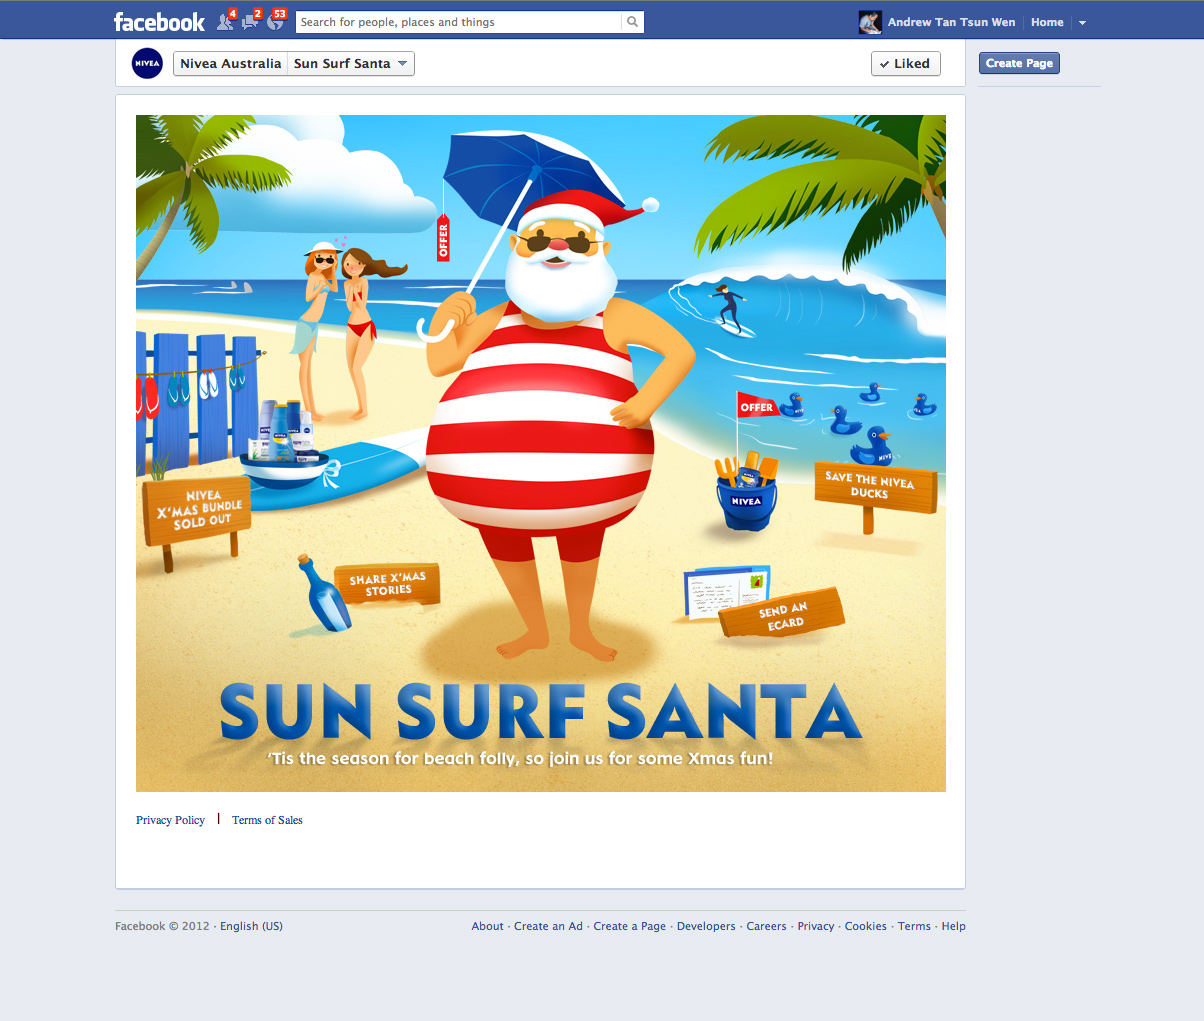
Task: Toggle the Liked button
Action: (x=905, y=63)
